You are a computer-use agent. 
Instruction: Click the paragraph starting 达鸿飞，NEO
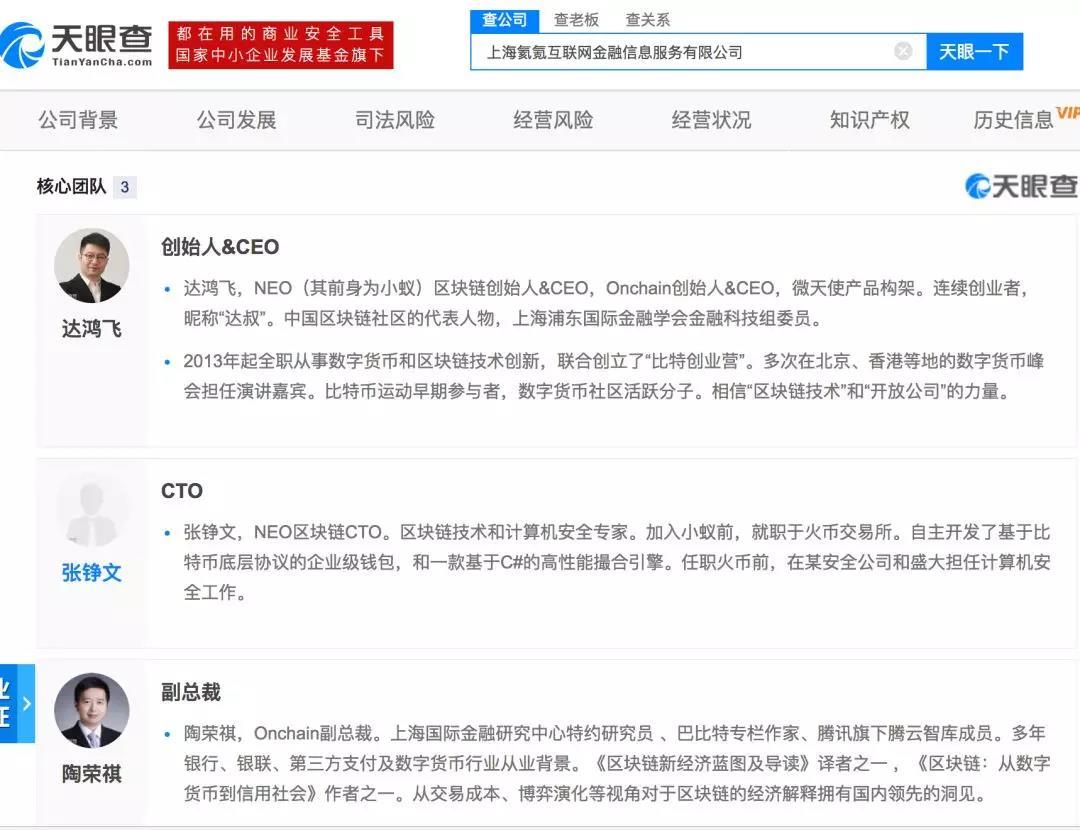coord(606,303)
